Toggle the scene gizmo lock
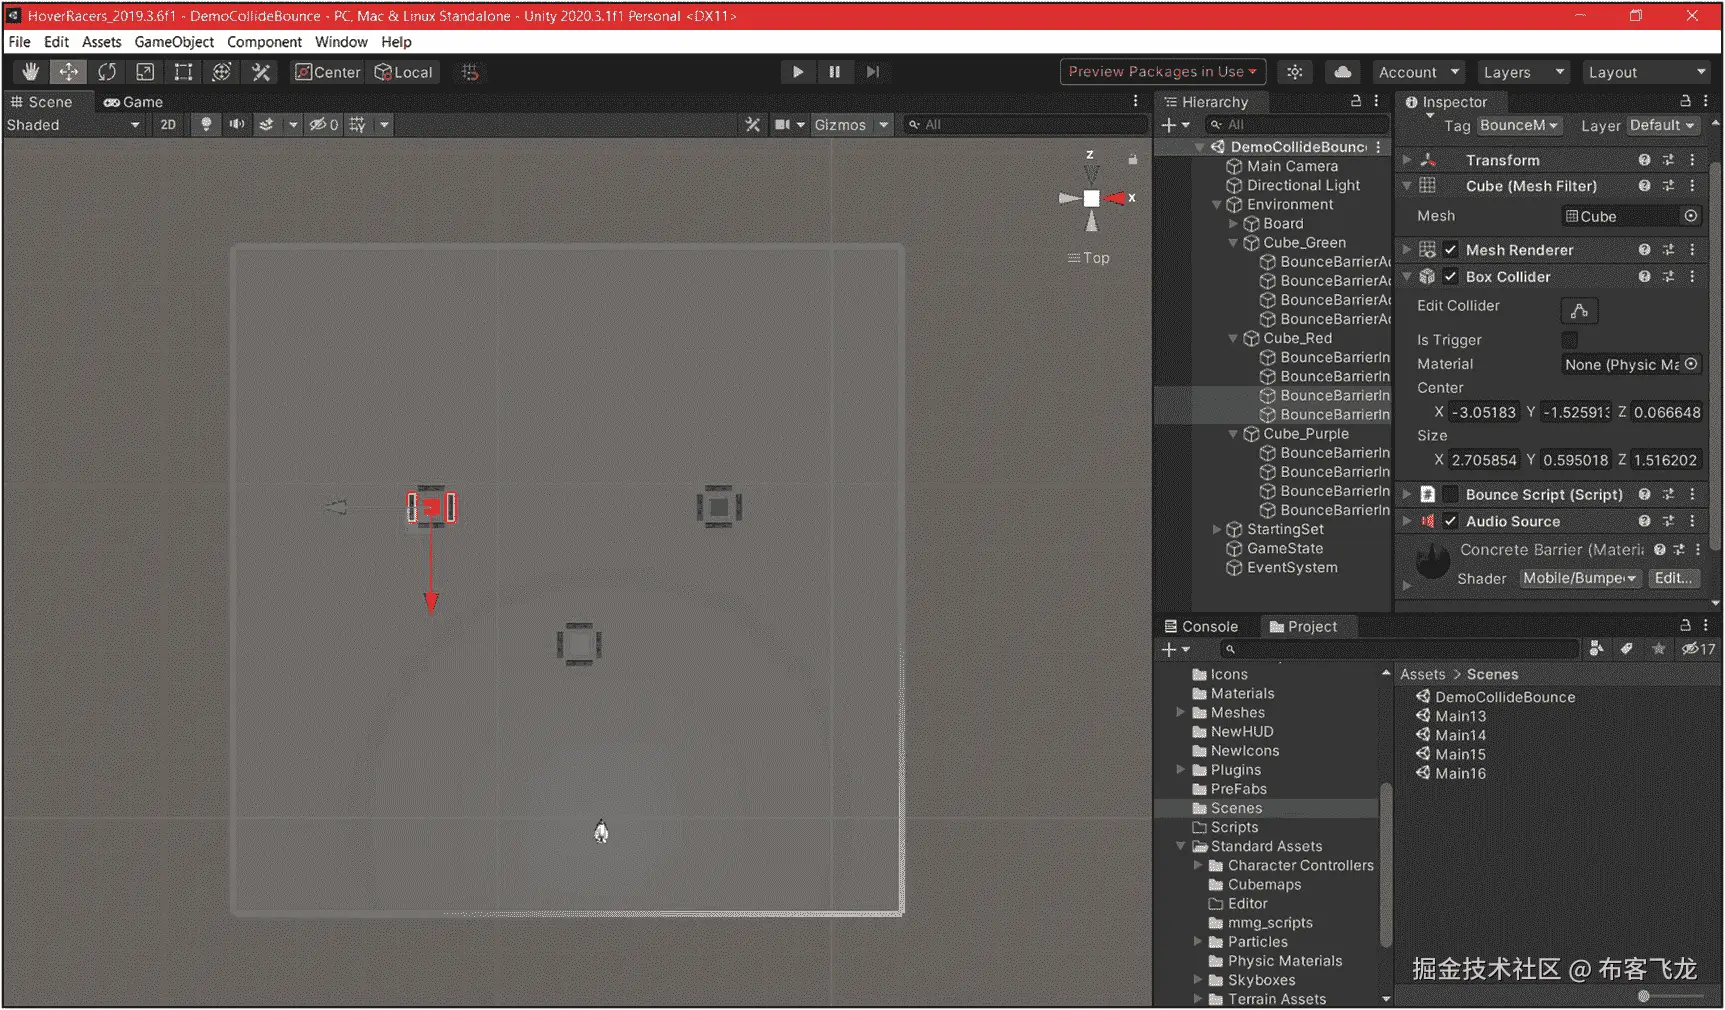Screen dimensions: 1725x1010 click(x=1133, y=159)
